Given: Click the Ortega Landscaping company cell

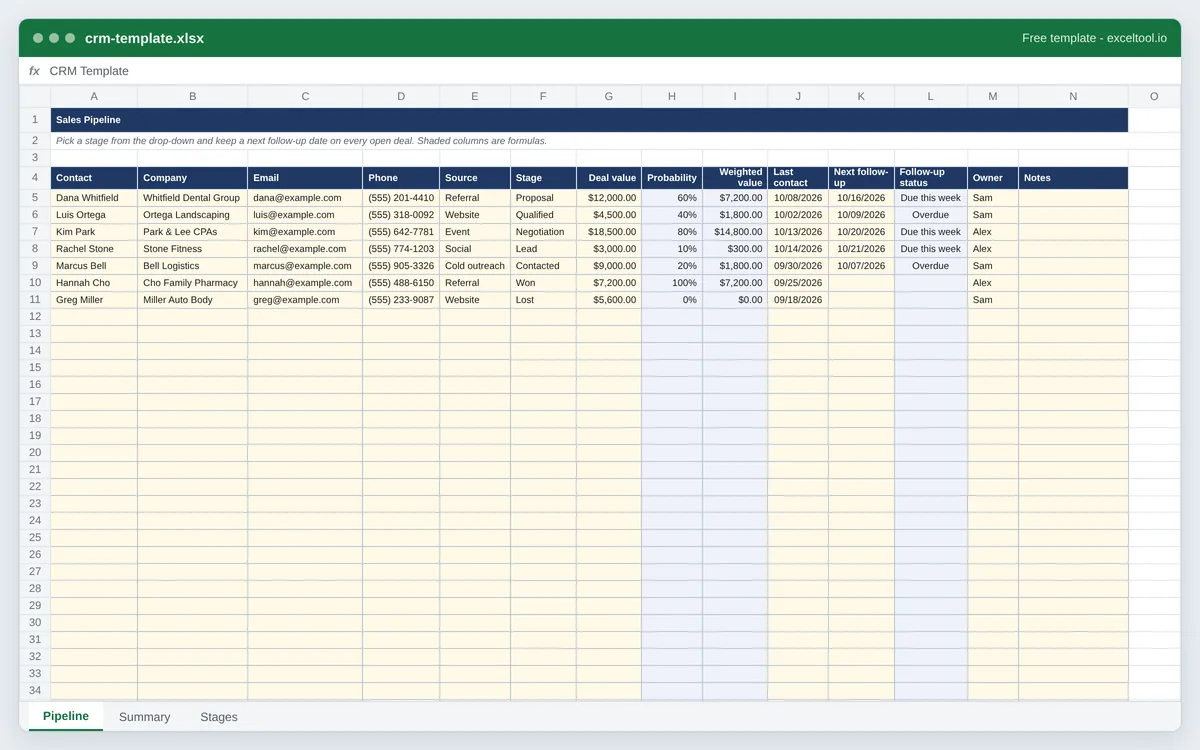Looking at the screenshot, I should point(193,215).
